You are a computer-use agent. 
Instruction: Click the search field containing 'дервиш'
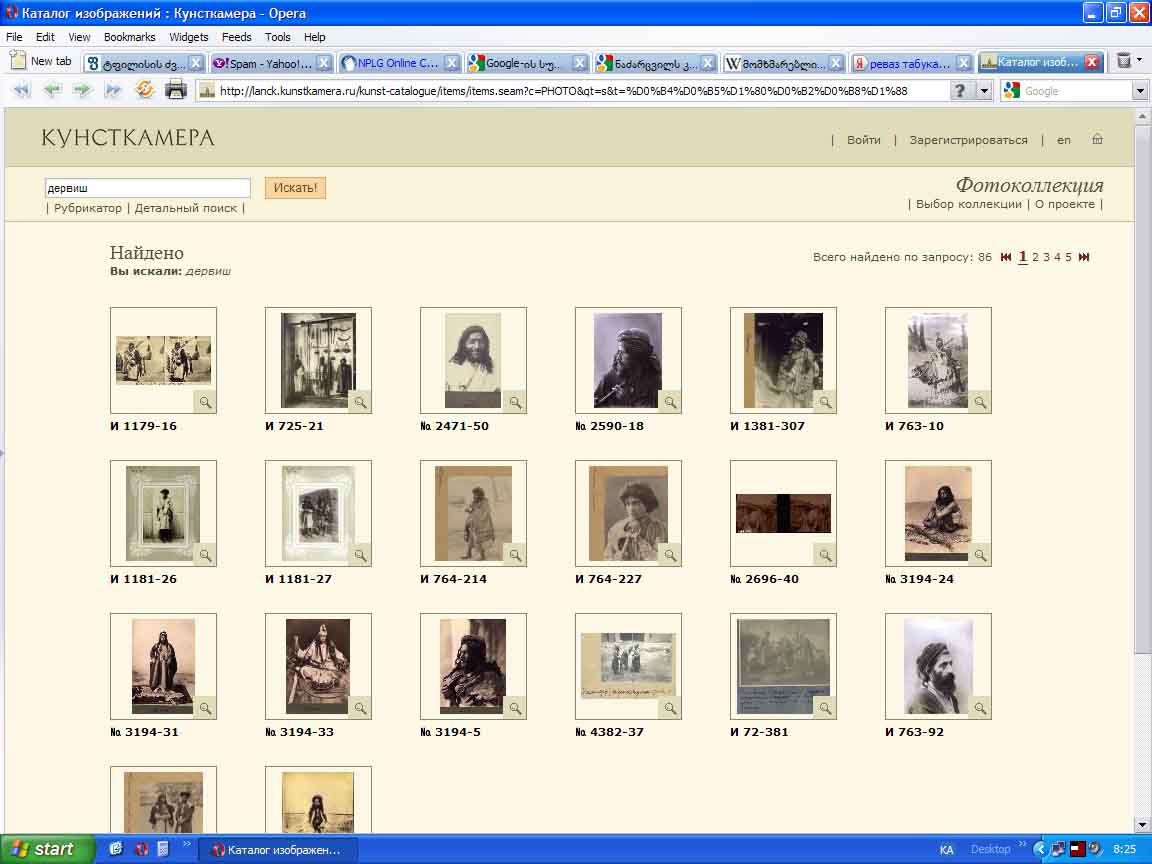pos(148,188)
